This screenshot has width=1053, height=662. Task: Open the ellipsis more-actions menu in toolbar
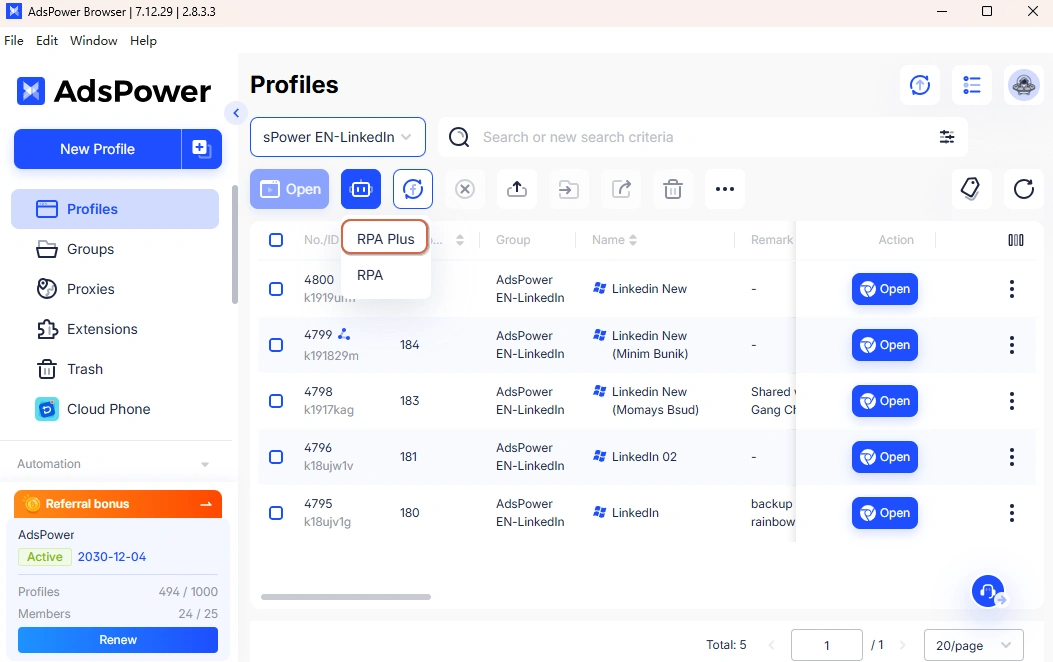tap(724, 188)
